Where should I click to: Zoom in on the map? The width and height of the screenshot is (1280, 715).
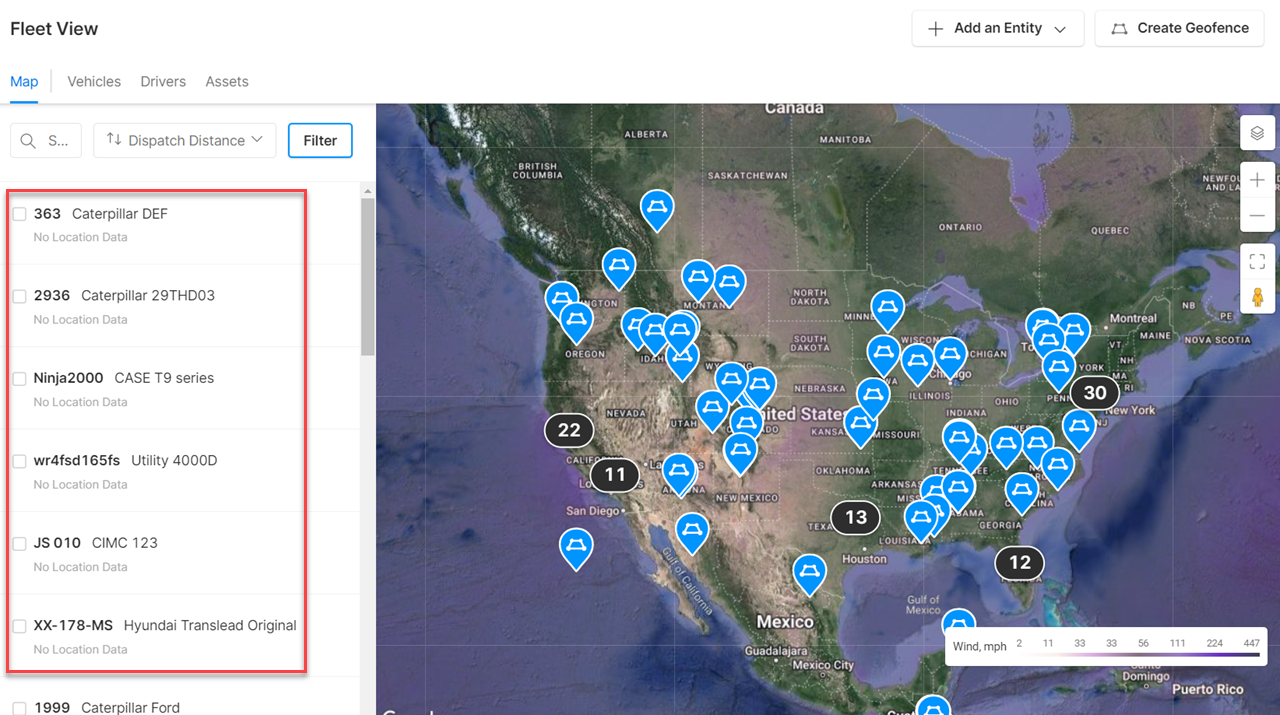pyautogui.click(x=1257, y=180)
